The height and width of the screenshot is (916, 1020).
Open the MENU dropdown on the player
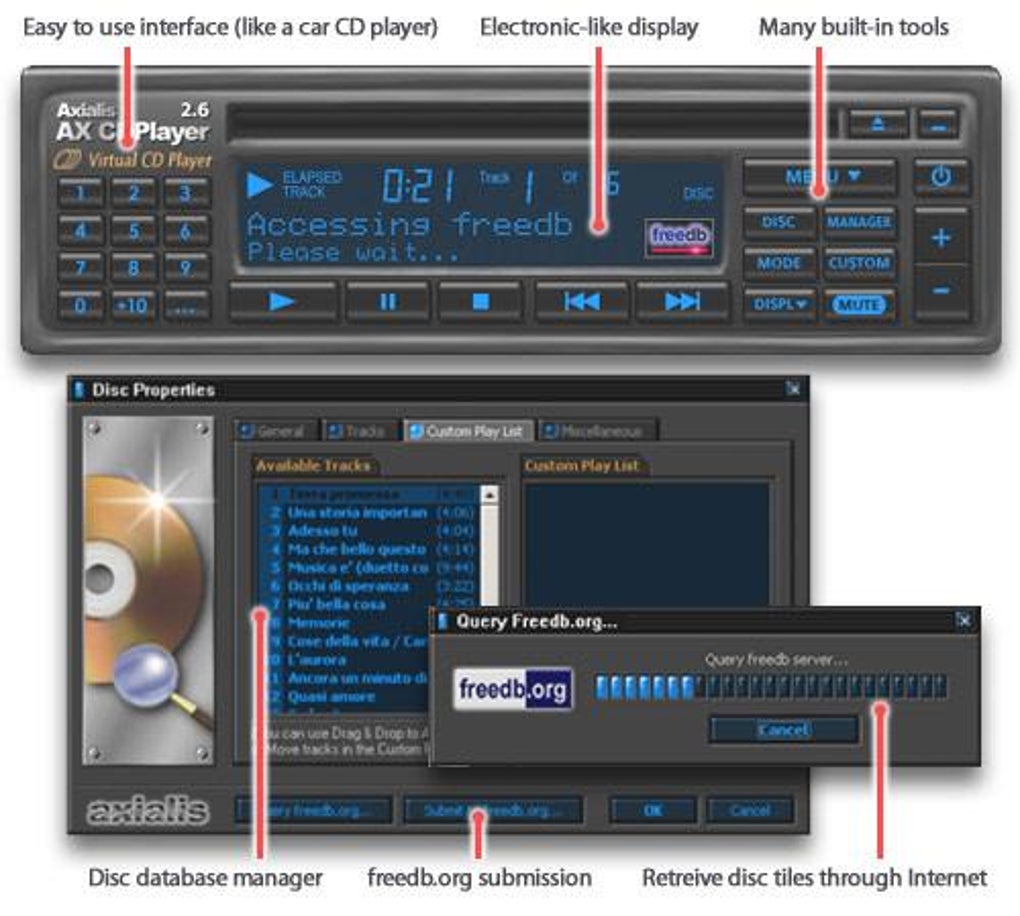(821, 177)
